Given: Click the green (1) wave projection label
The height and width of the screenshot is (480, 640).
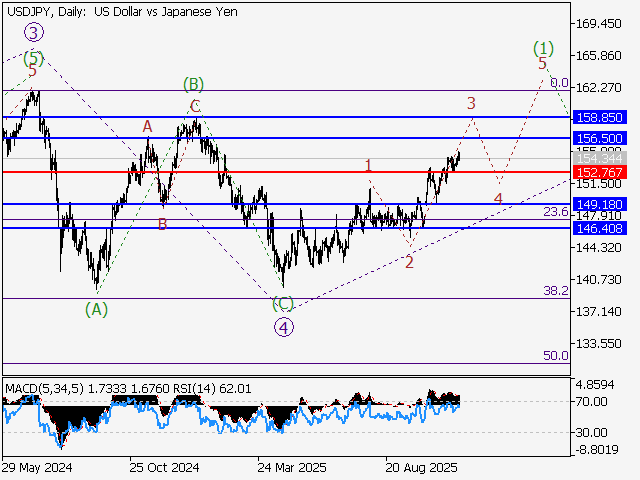Looking at the screenshot, I should coord(543,47).
